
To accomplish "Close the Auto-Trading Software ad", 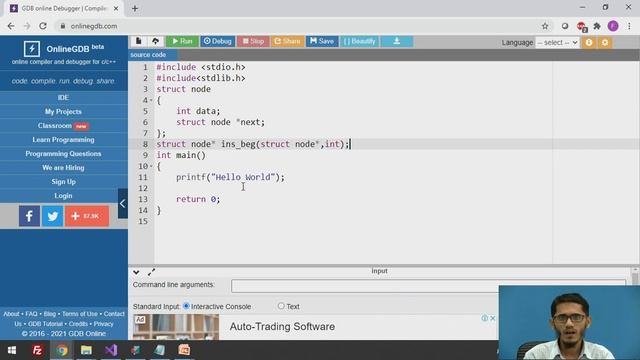I will (x=493, y=318).
